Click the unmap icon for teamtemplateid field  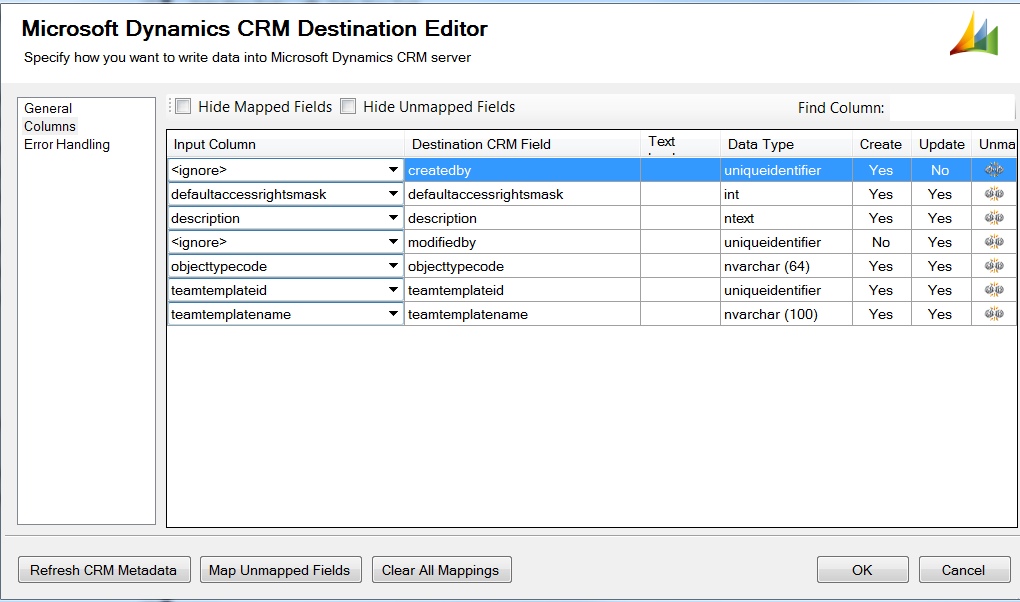click(993, 290)
